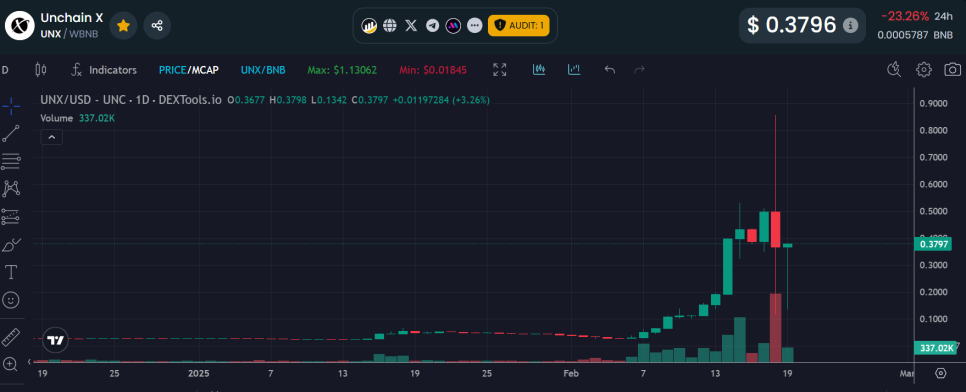Screen dimensions: 966x392
Task: Open the BscScan chart explorer icon
Action: pyautogui.click(x=369, y=25)
